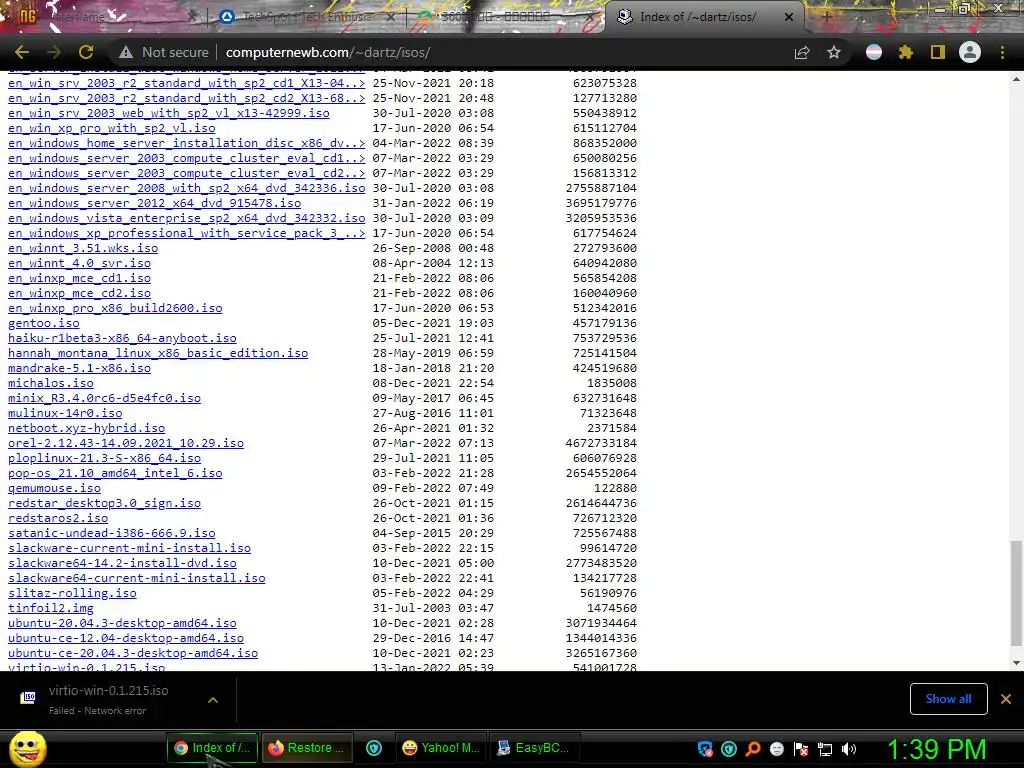Switch to the first NG tab
The height and width of the screenshot is (768, 1024).
104,17
